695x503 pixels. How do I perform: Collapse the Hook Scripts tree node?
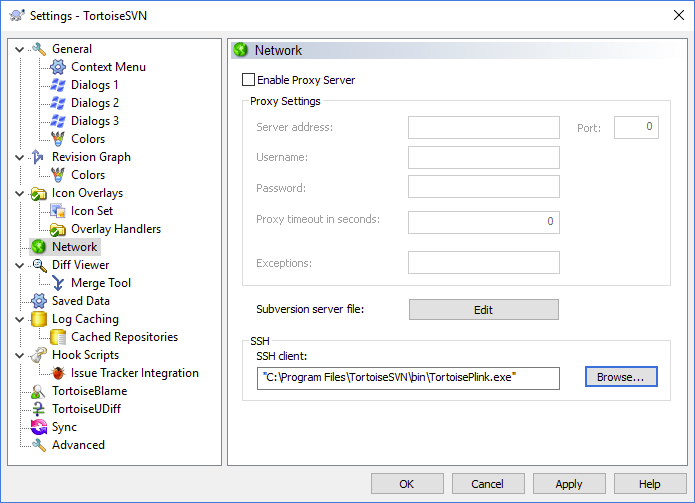20,355
